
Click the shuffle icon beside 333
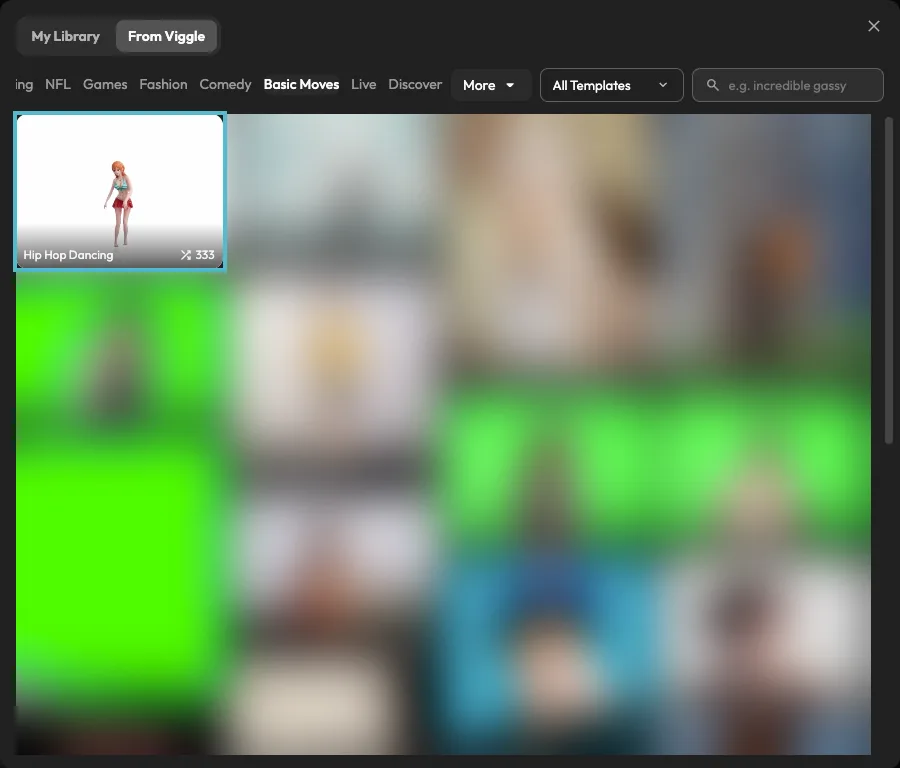(185, 255)
